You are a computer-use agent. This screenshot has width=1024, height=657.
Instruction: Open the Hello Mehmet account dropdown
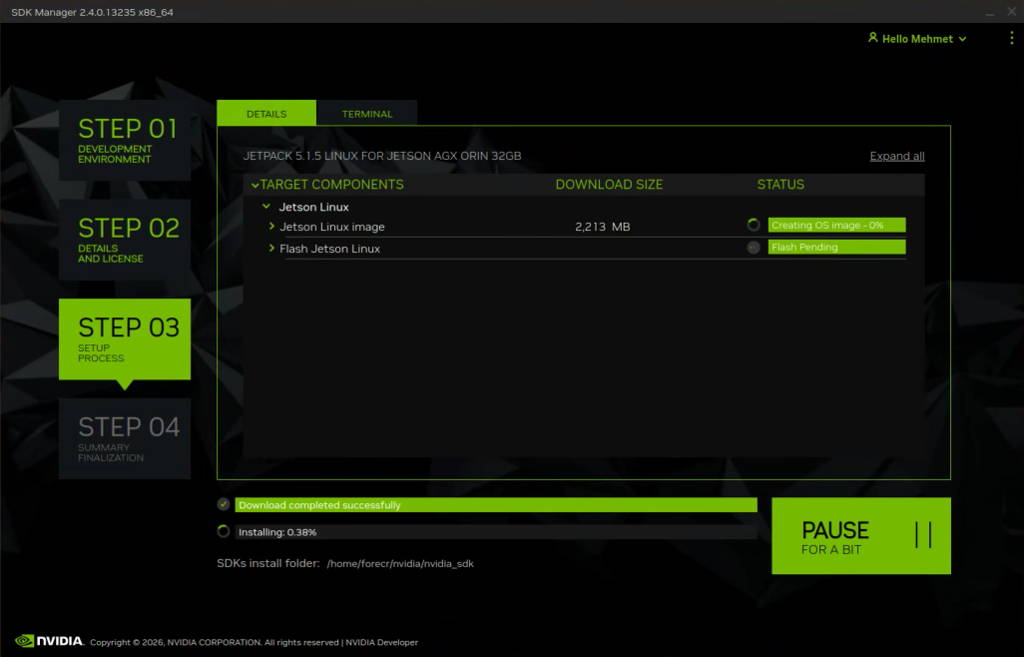click(x=916, y=38)
